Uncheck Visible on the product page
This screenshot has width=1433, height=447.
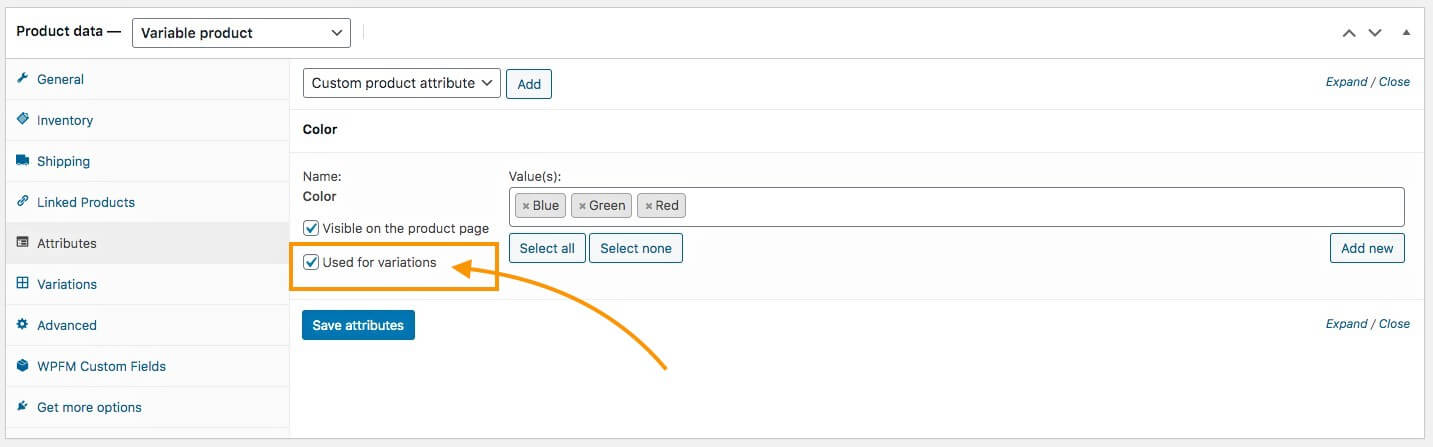[x=311, y=228]
